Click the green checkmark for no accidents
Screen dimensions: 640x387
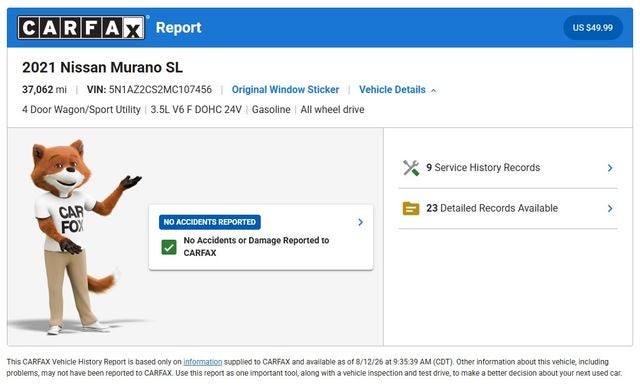point(169,247)
